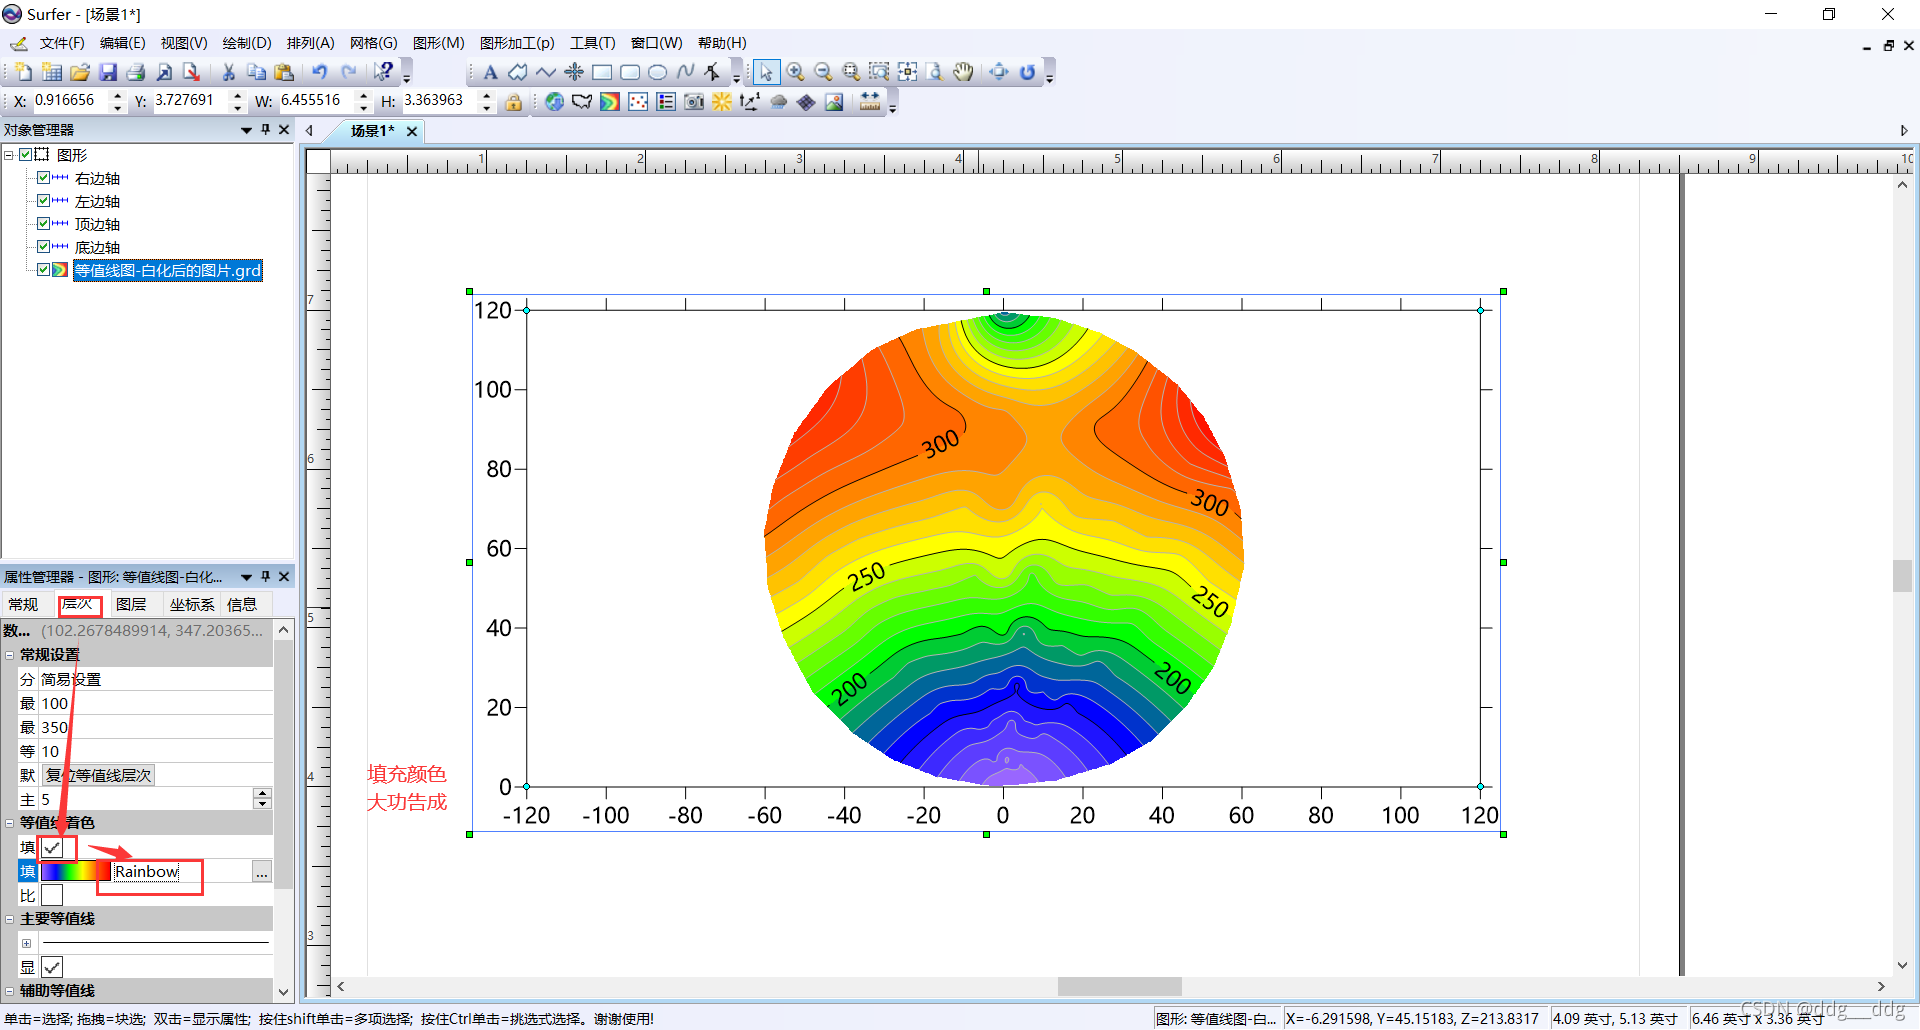Image resolution: width=1920 pixels, height=1030 pixels.
Task: Increase the W width spinner value
Action: click(x=363, y=96)
